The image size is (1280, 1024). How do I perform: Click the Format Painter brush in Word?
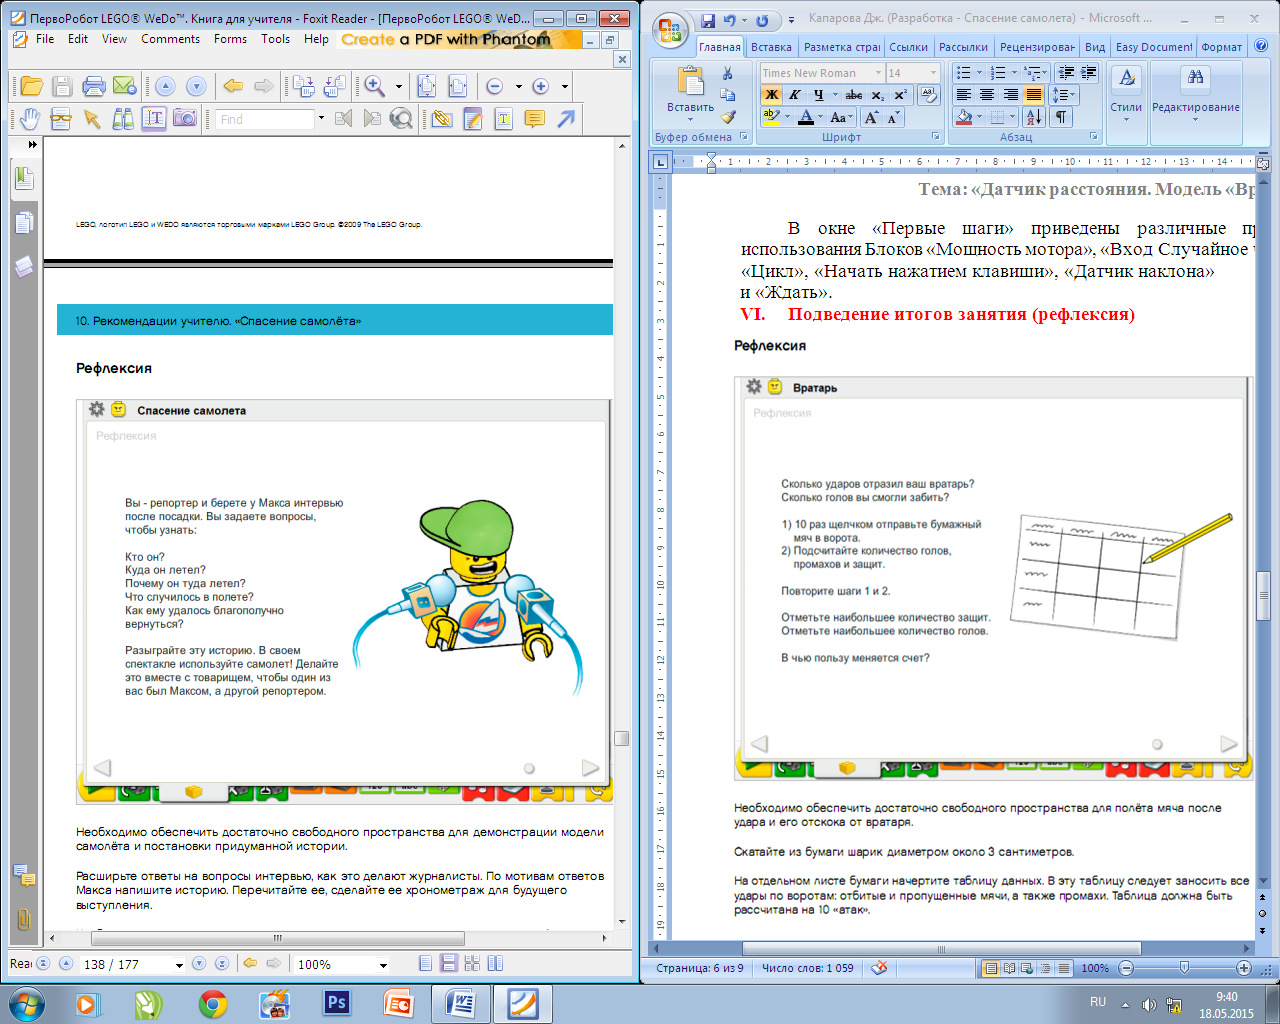coord(728,117)
